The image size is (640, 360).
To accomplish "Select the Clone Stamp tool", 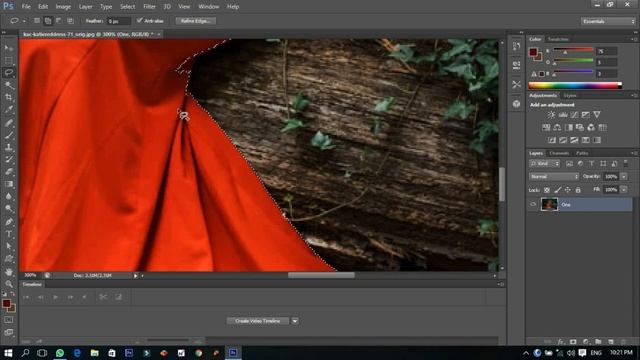I will click(x=9, y=147).
